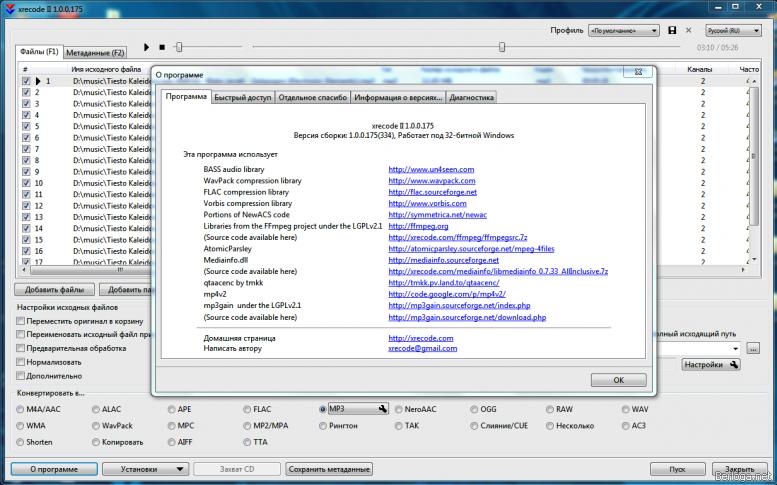Open the Информация о версиях tab
Screen dimensions: 777x485
point(398,98)
